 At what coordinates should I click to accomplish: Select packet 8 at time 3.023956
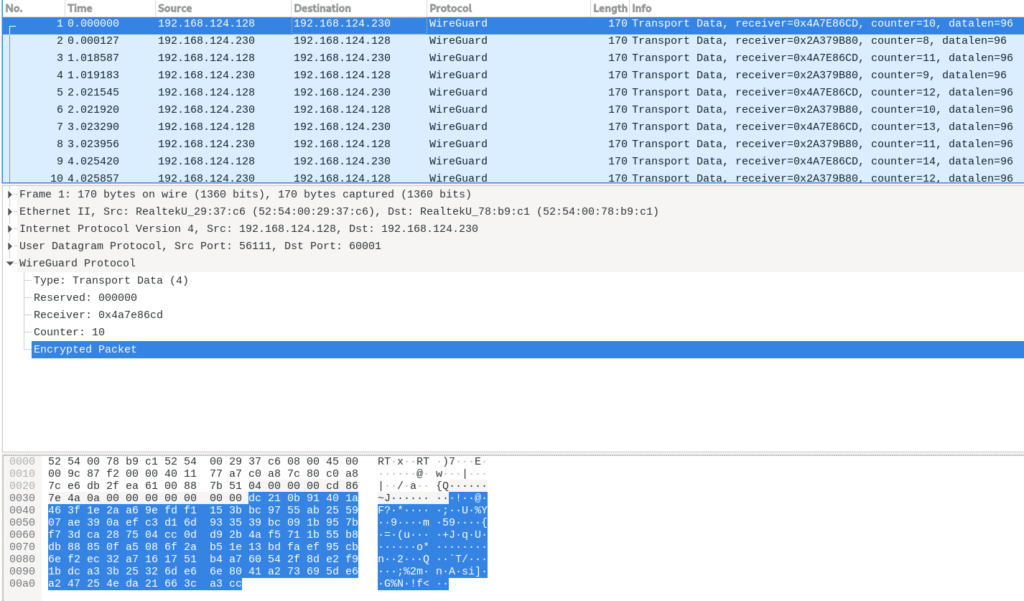tap(400, 144)
